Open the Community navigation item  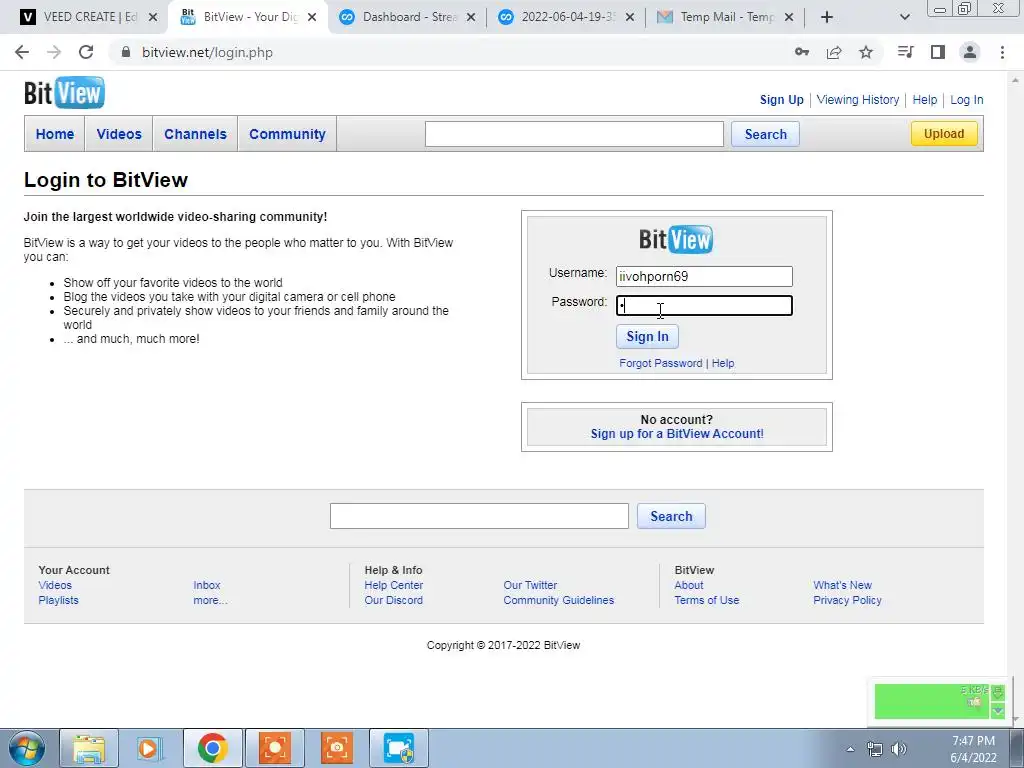[x=287, y=134]
